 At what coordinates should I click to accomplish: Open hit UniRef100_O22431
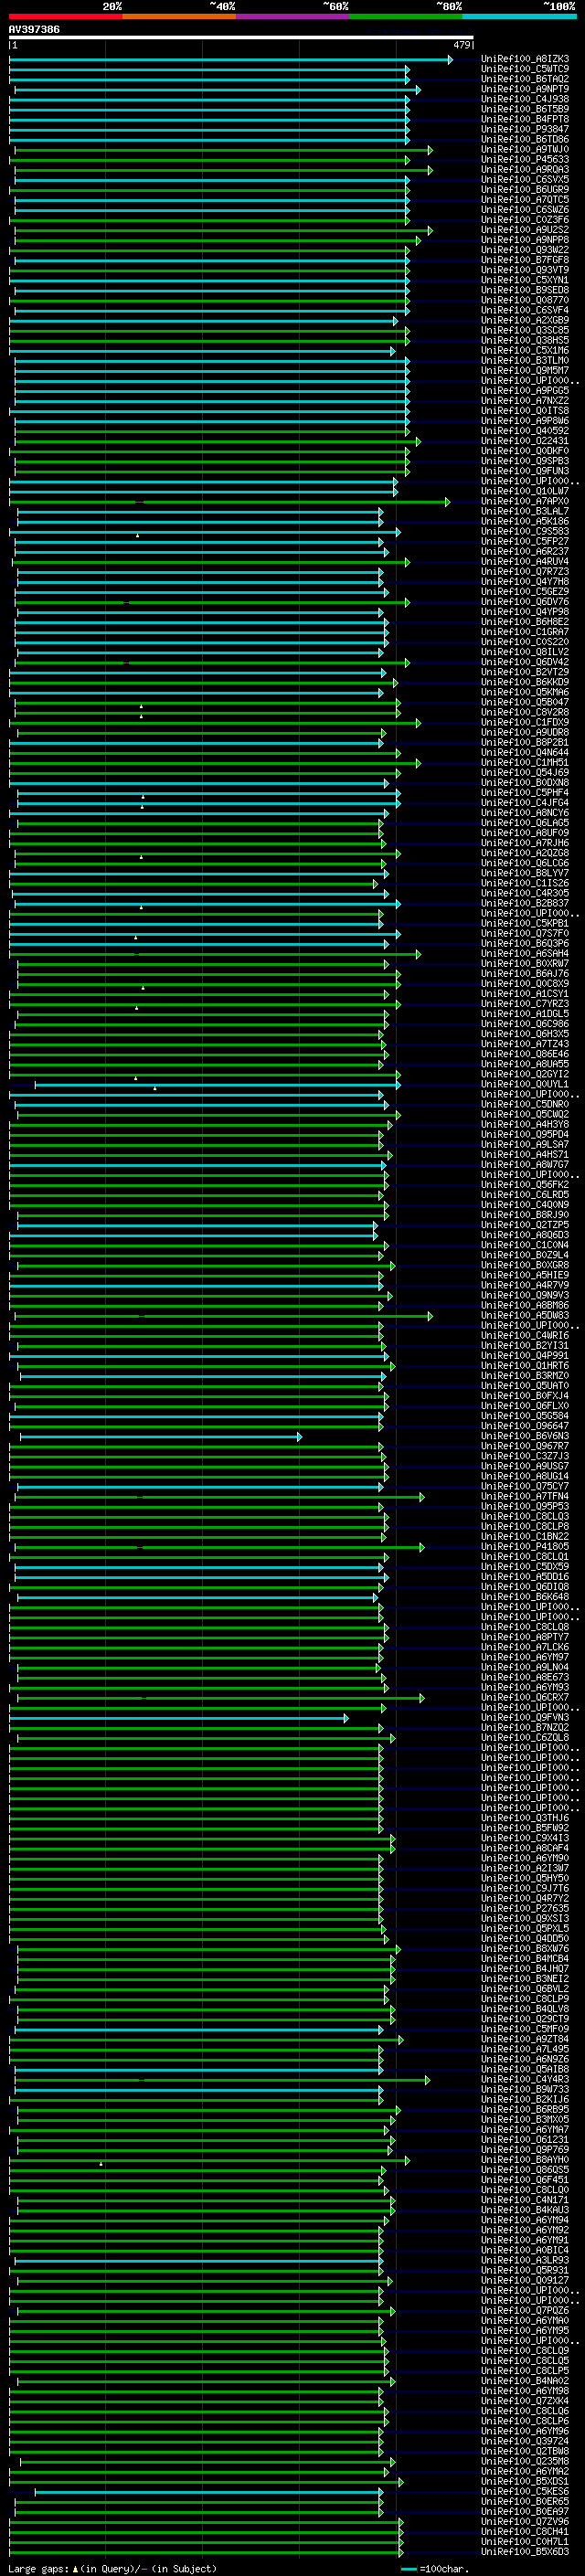tap(525, 441)
